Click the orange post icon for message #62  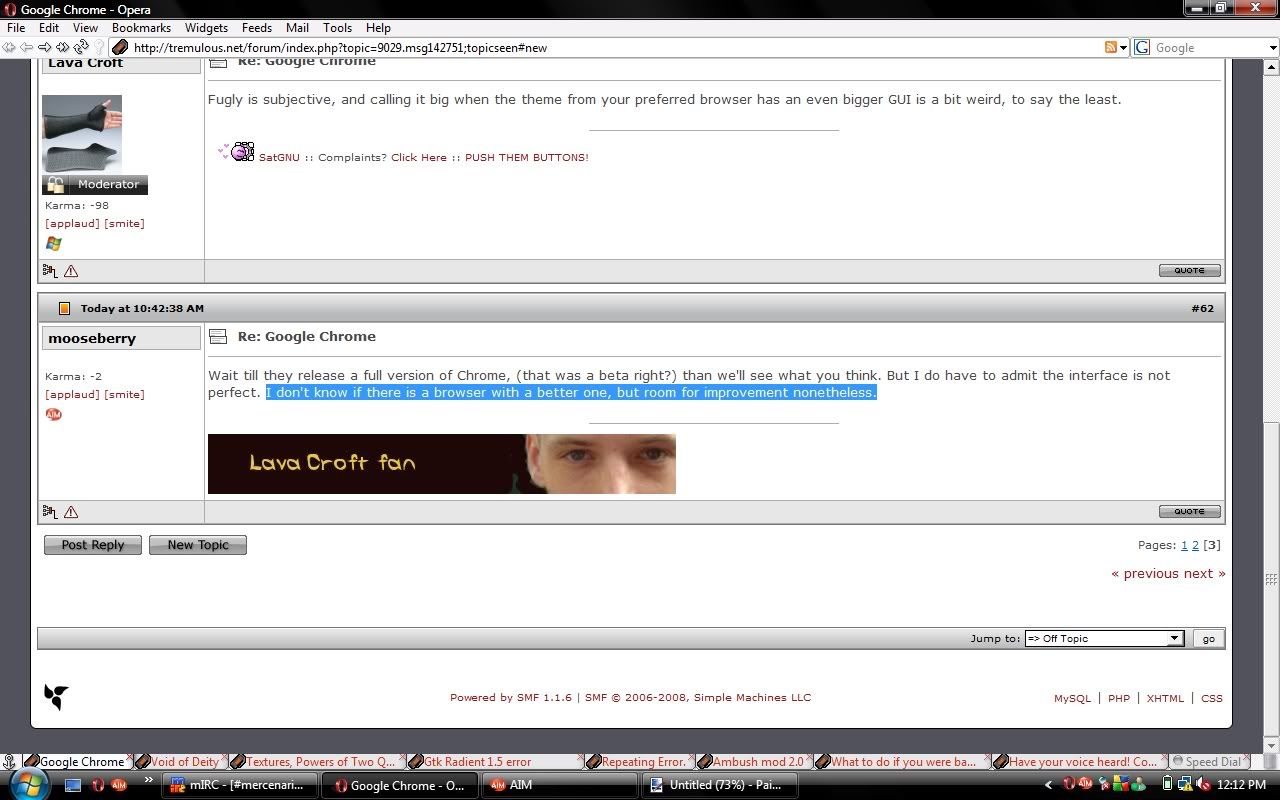64,308
